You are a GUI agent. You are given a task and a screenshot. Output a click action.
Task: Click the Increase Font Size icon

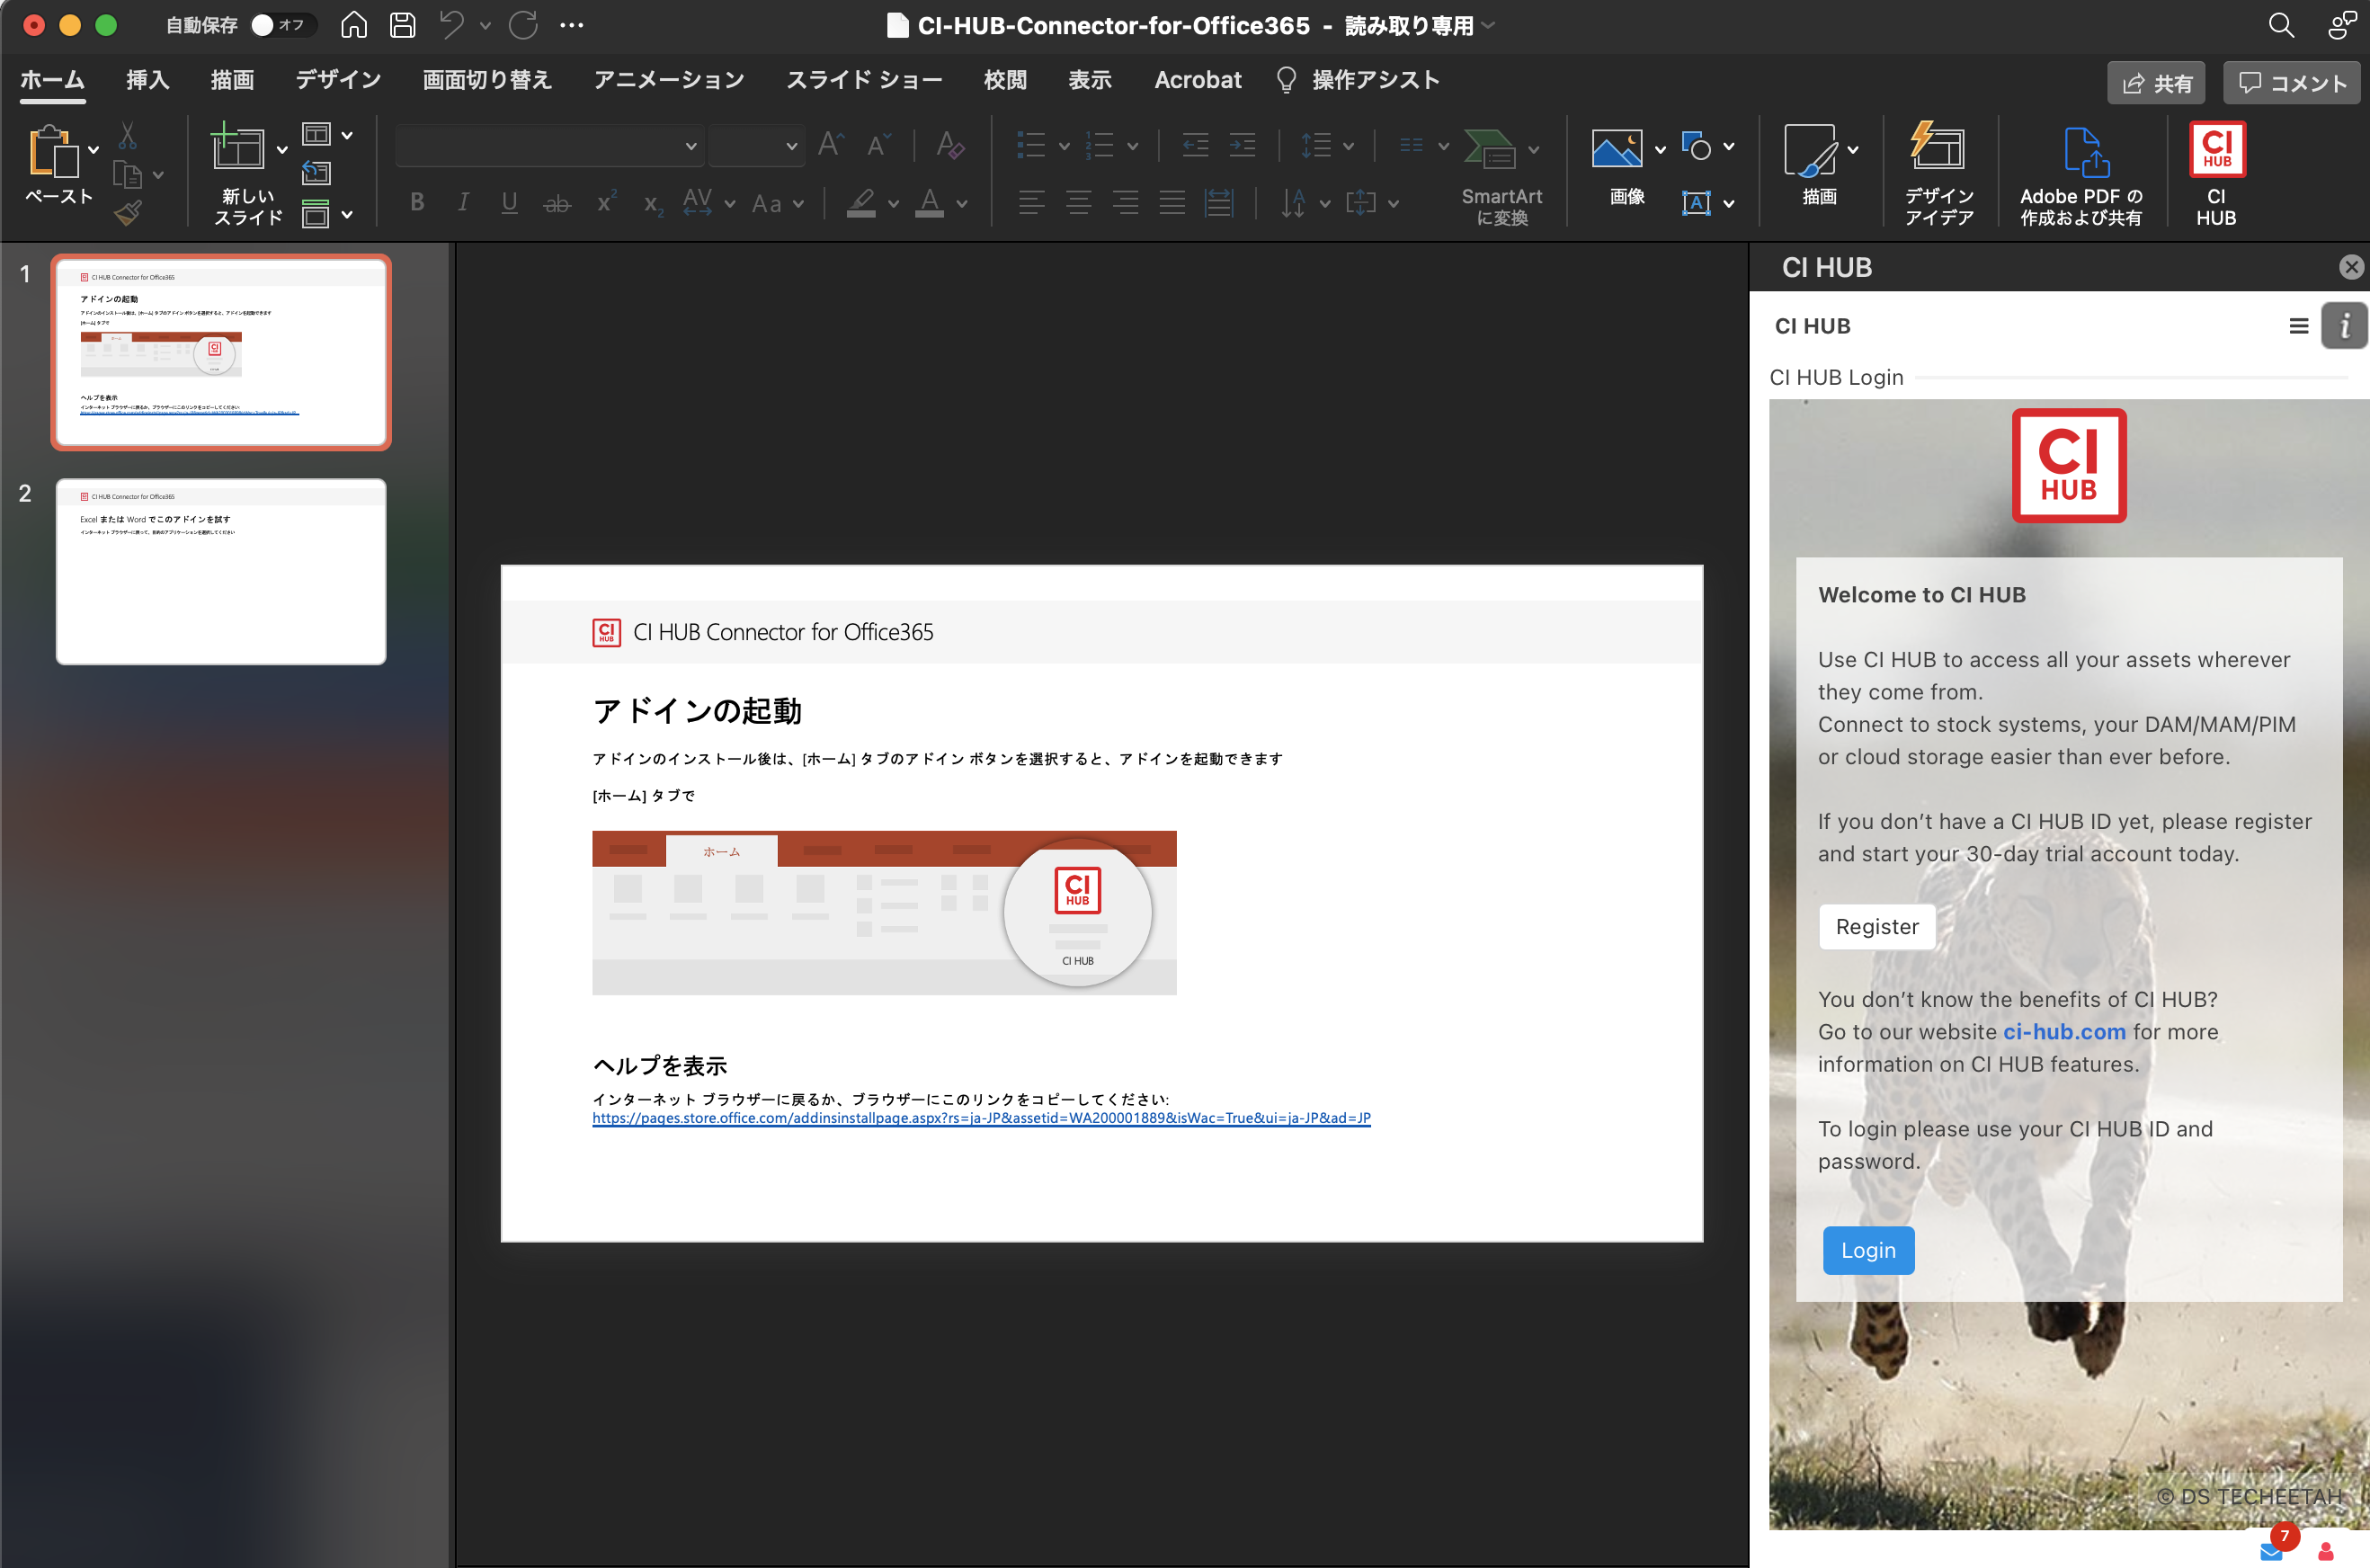830,145
